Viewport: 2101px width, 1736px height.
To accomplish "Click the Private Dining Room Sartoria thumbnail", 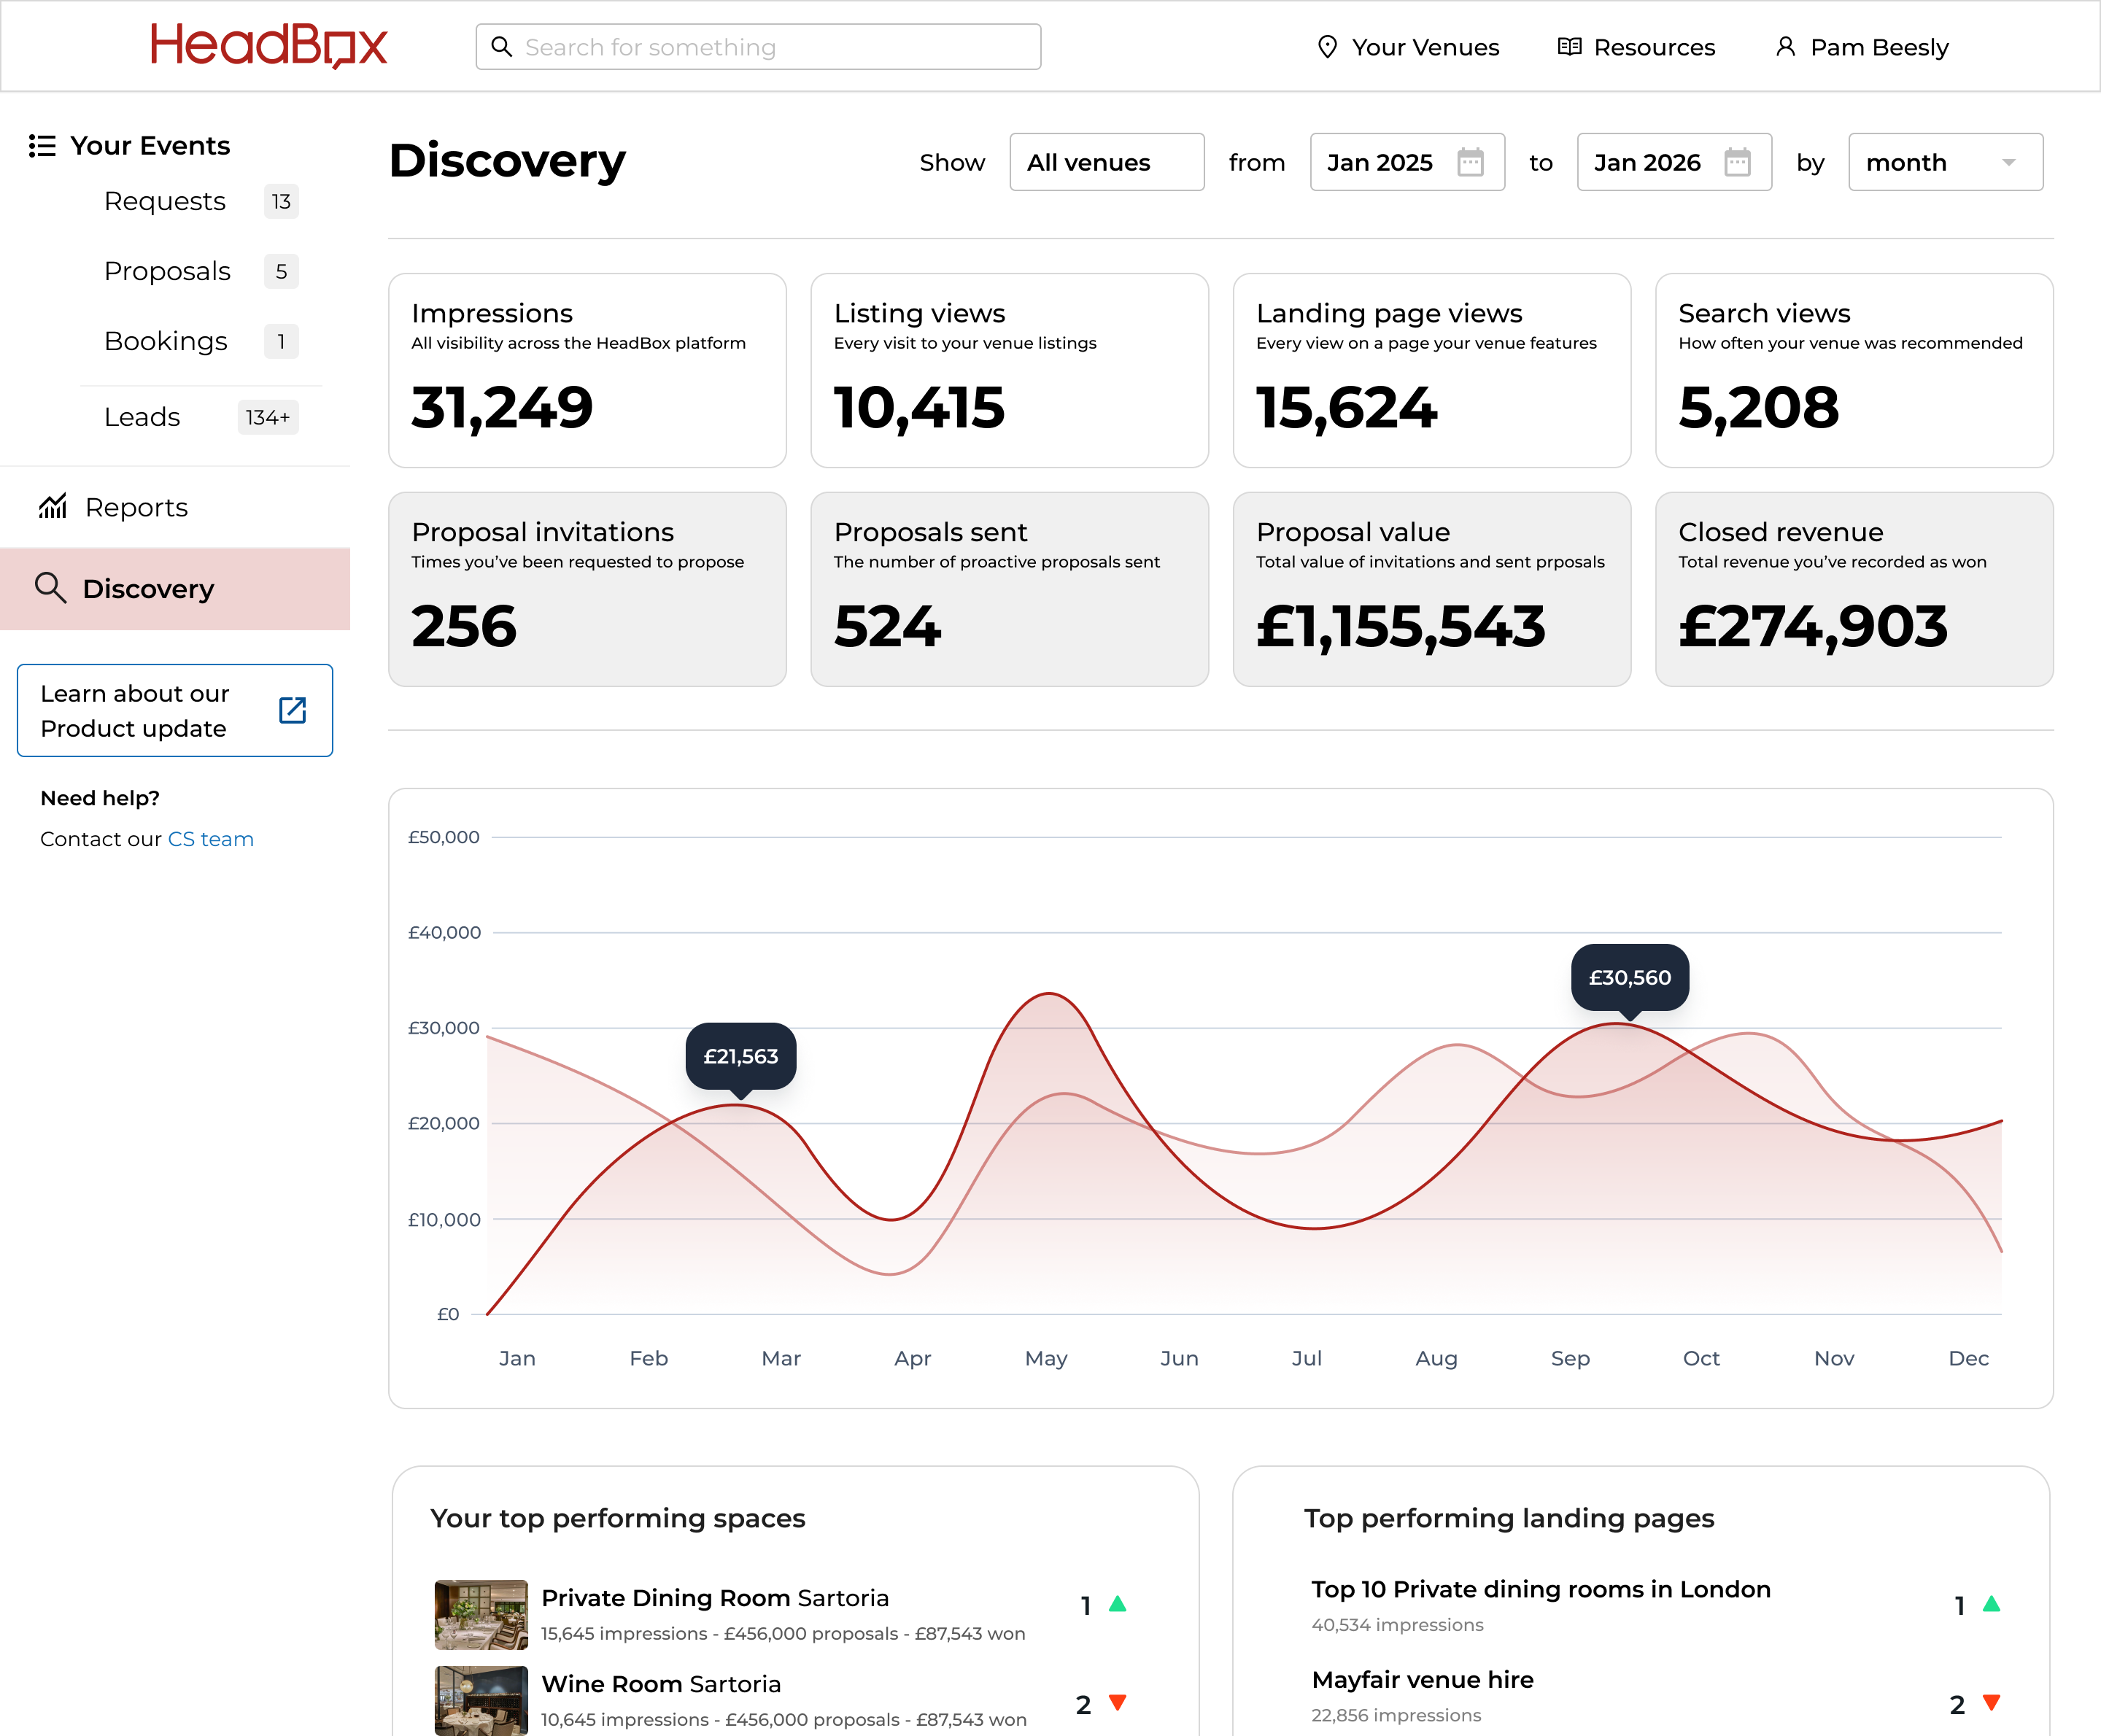I will point(481,1614).
